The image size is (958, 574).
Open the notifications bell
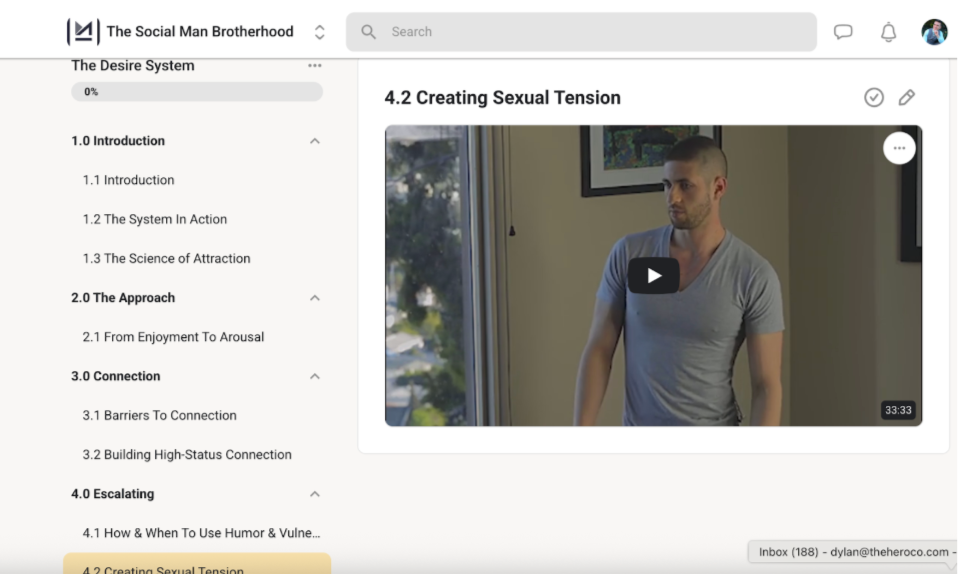pos(888,32)
